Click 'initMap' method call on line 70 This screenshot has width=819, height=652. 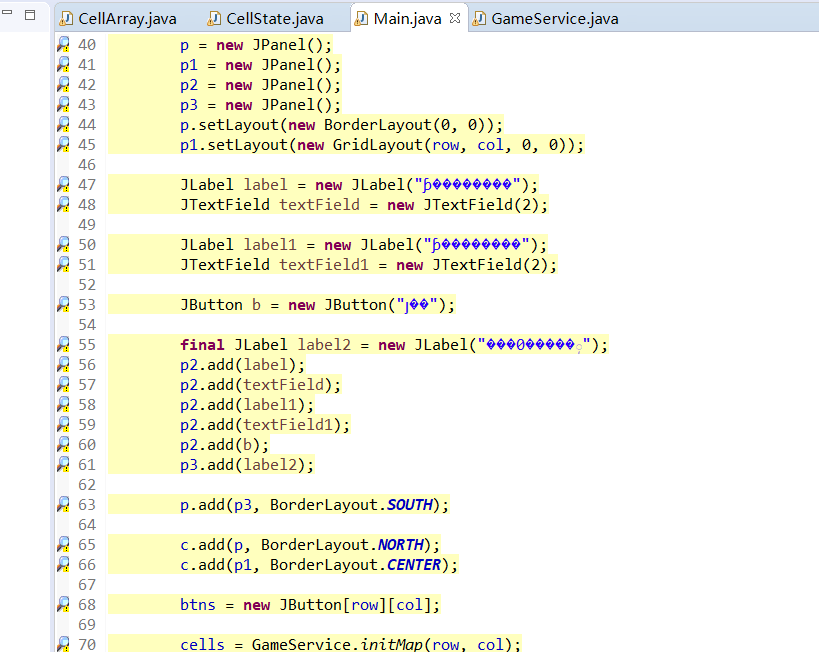pos(391,645)
